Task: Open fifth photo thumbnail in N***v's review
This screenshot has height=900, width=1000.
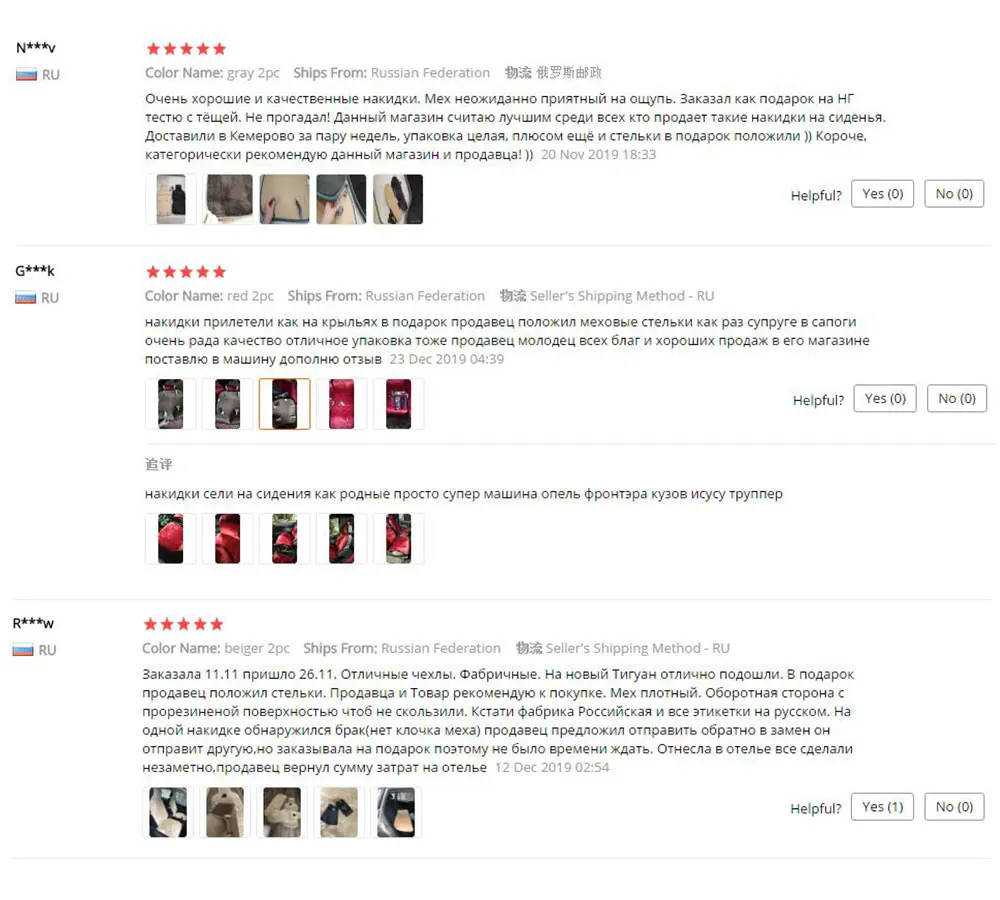Action: coord(398,199)
